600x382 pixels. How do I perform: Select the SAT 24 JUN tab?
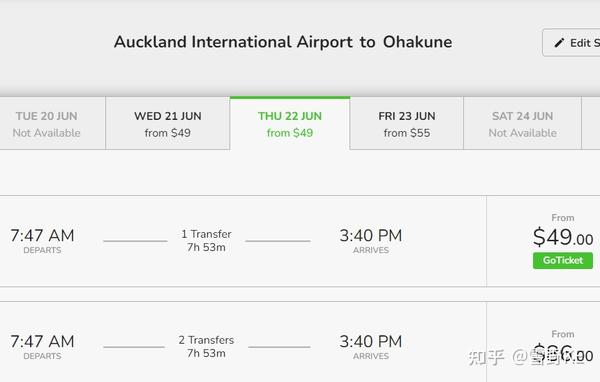point(522,124)
